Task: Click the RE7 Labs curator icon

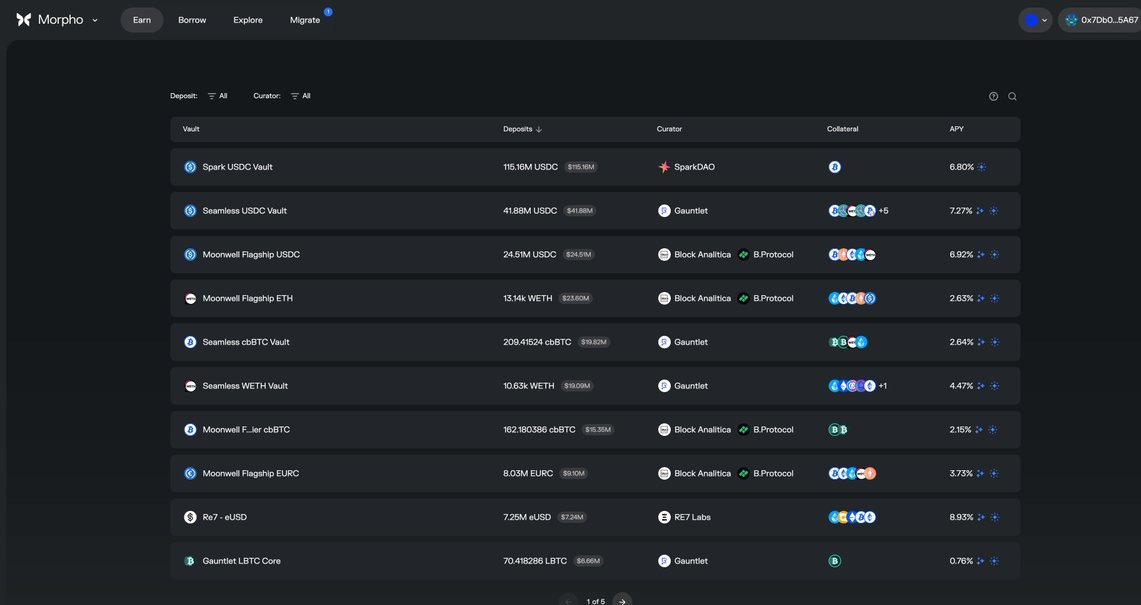Action: [664, 516]
